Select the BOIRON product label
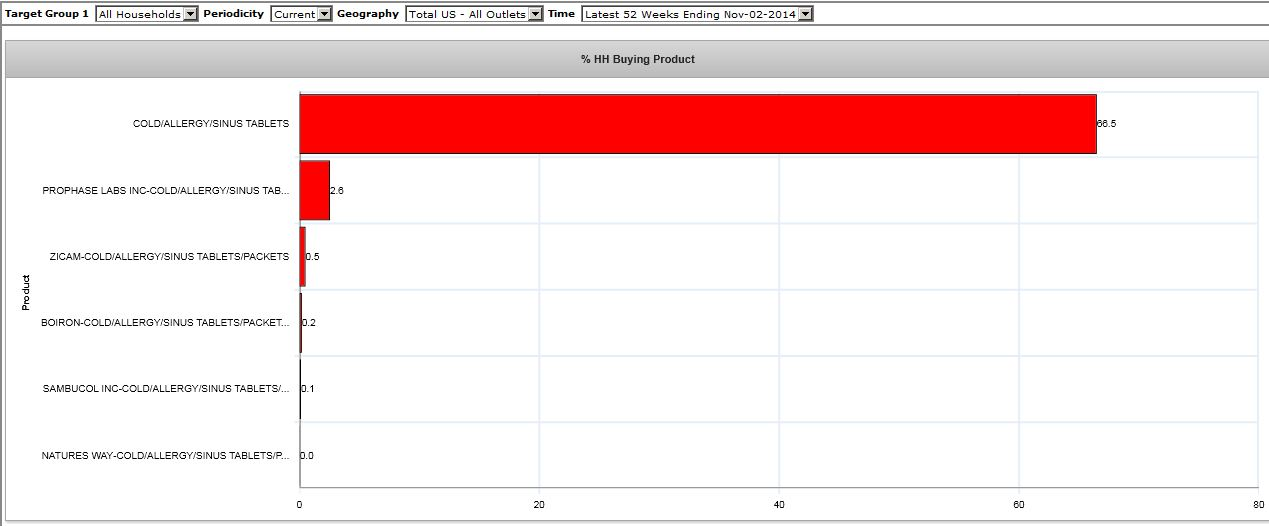Viewport: 1269px width, 526px height. 165,323
